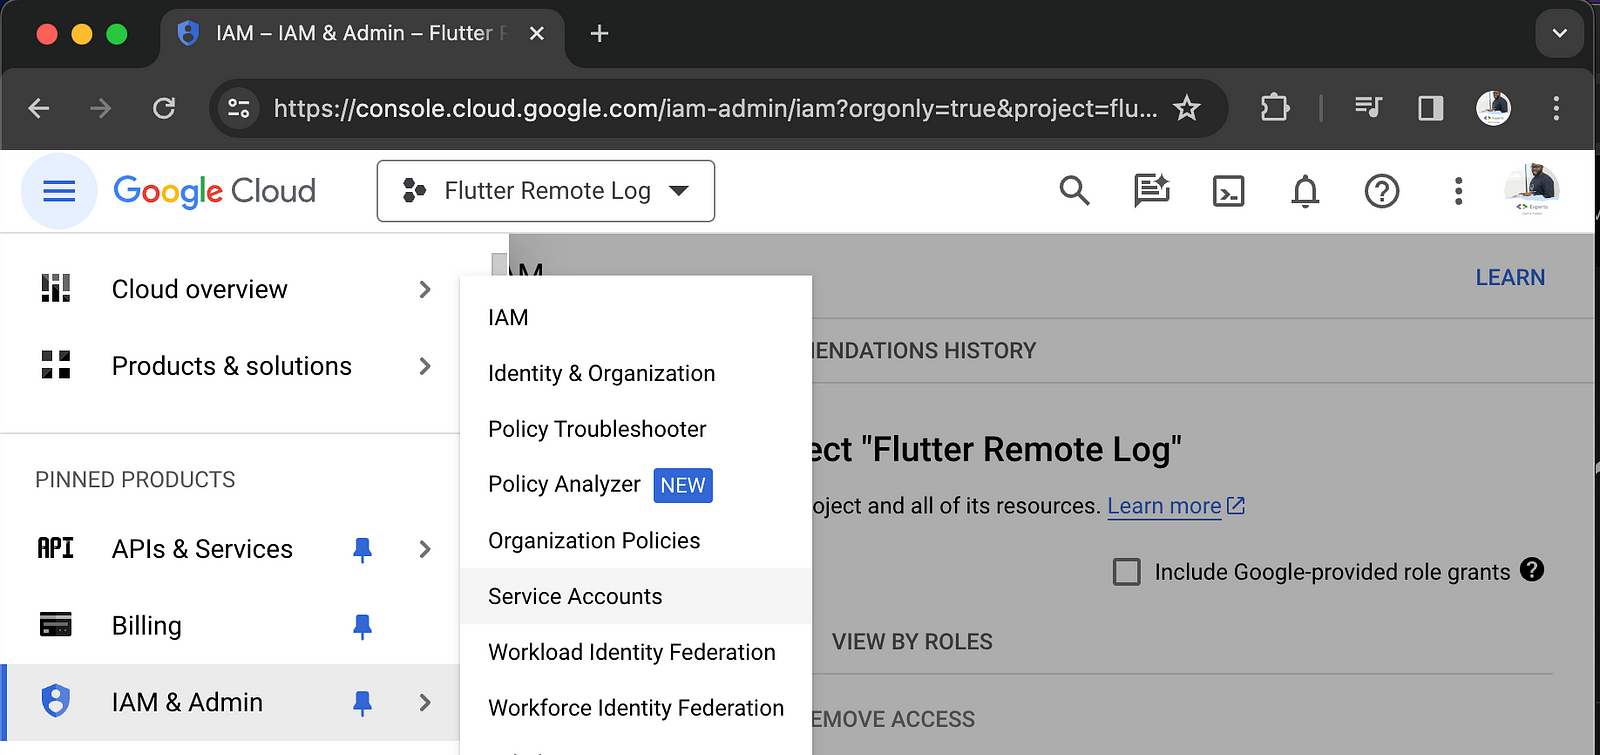This screenshot has height=755, width=1600.
Task: Open Products & solutions in sidebar
Action: click(x=231, y=366)
